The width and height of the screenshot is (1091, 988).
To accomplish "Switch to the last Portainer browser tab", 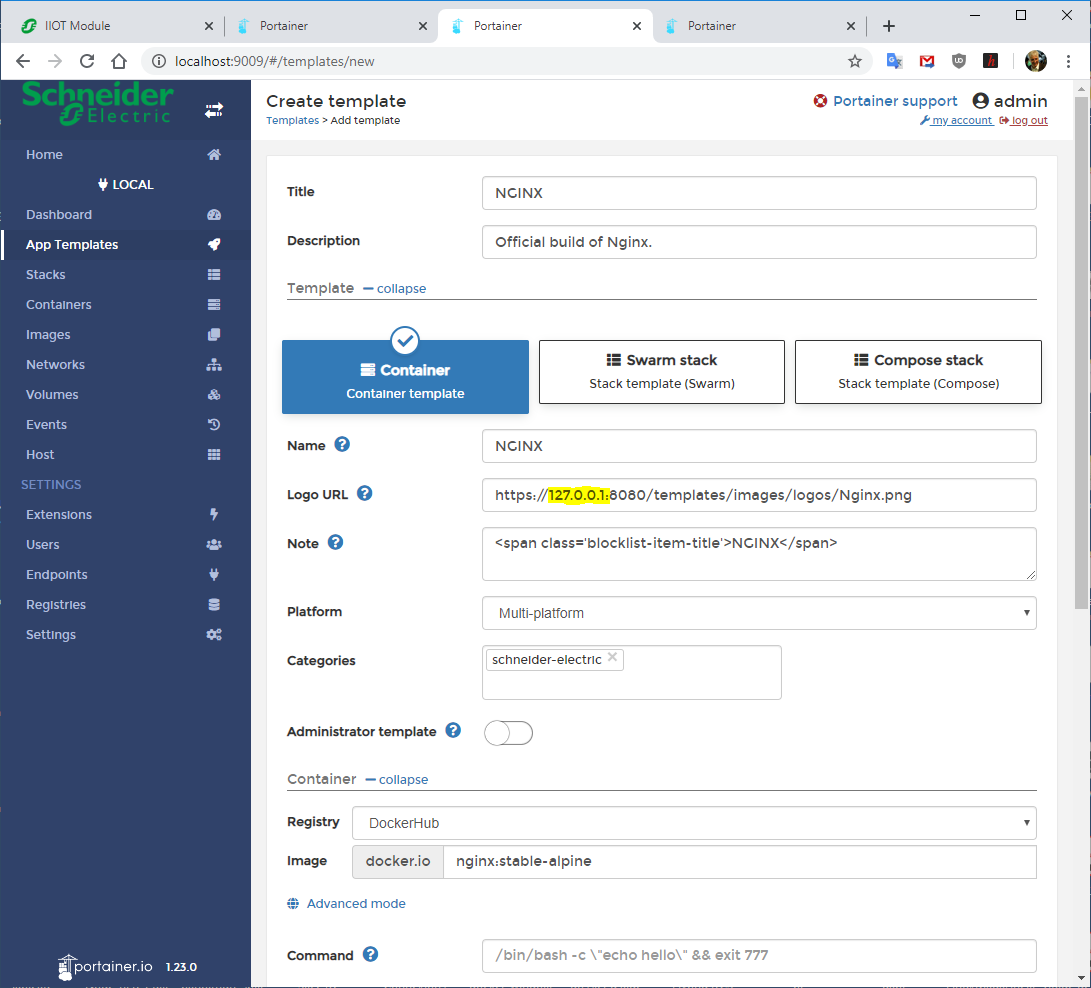I will pyautogui.click(x=759, y=26).
